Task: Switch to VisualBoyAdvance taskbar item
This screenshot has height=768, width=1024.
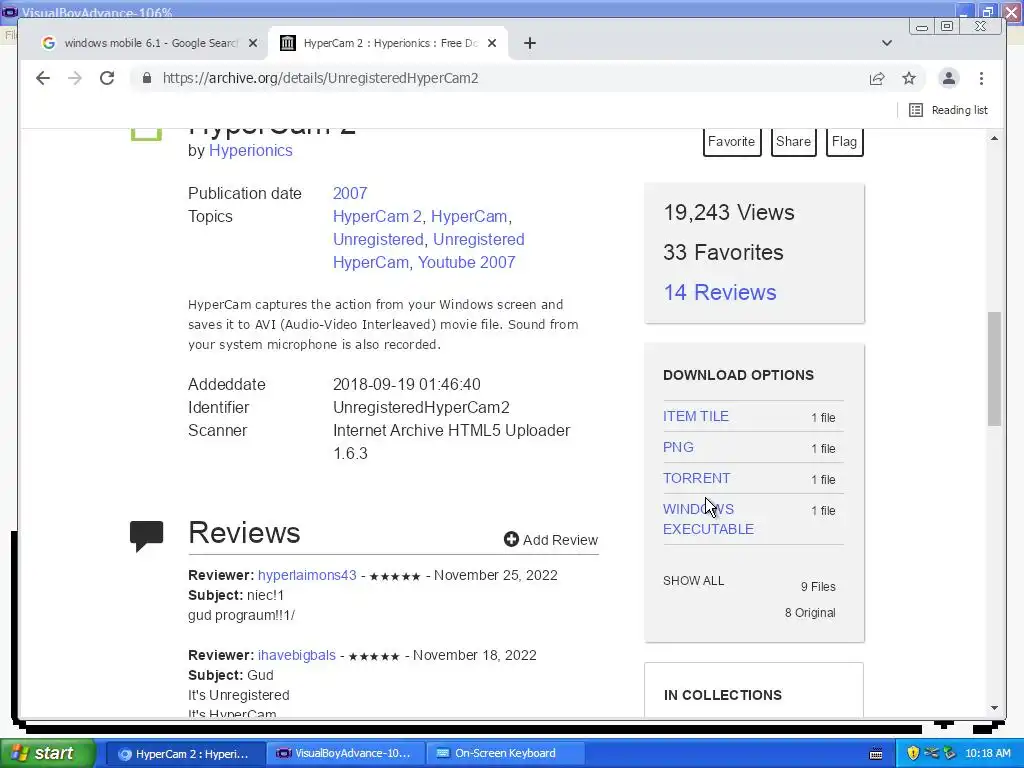Action: click(x=346, y=754)
